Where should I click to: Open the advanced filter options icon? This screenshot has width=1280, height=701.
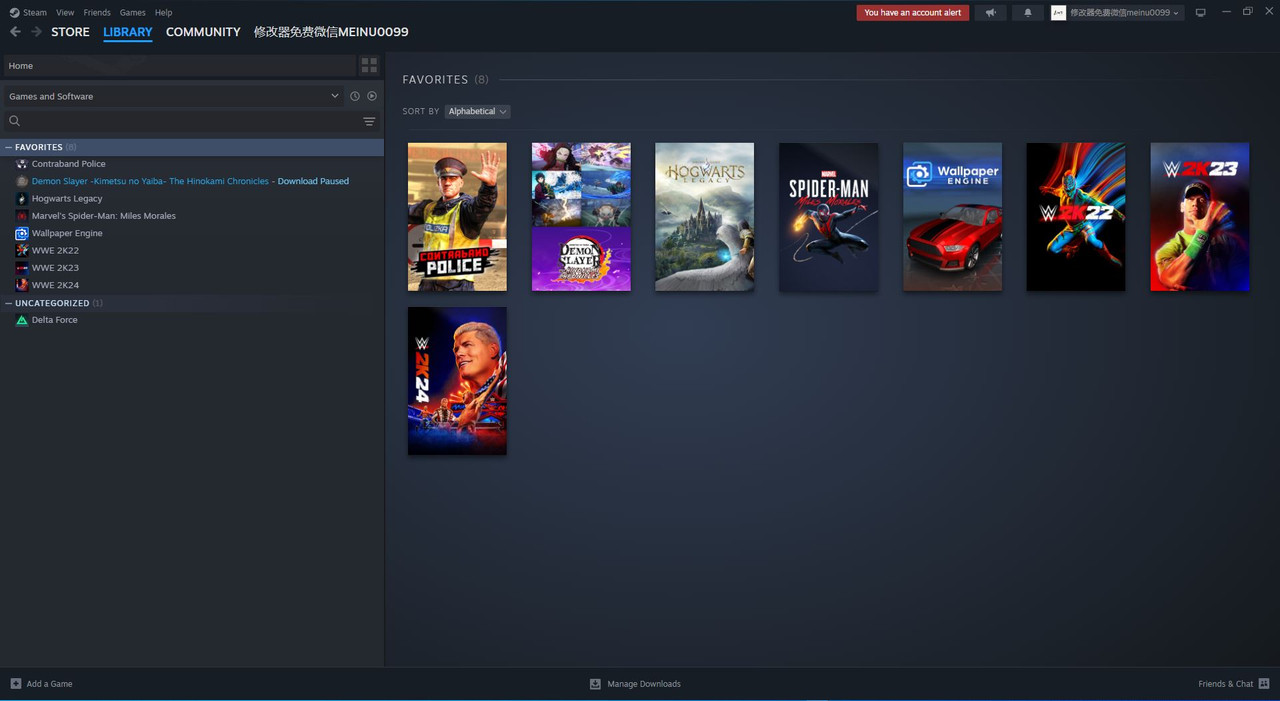tap(369, 121)
